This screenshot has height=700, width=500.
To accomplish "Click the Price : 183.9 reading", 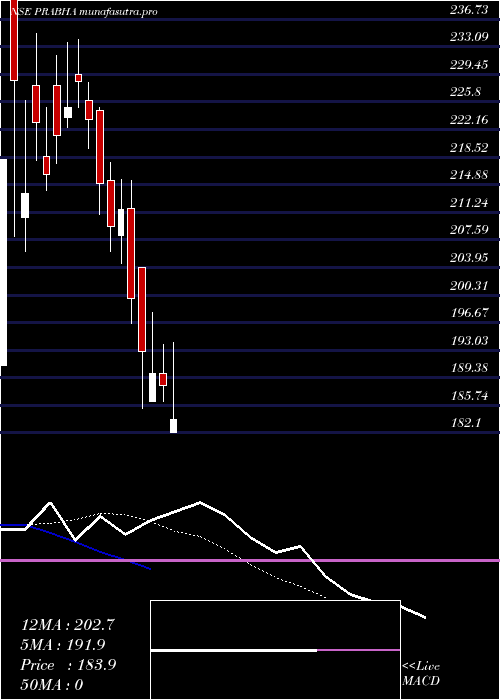I will [68, 665].
